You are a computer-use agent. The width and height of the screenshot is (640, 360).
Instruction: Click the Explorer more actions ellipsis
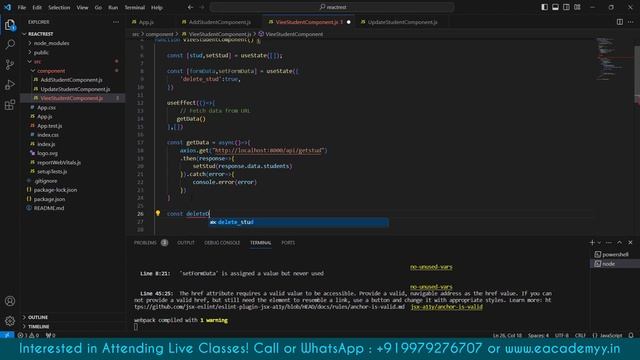[116, 22]
